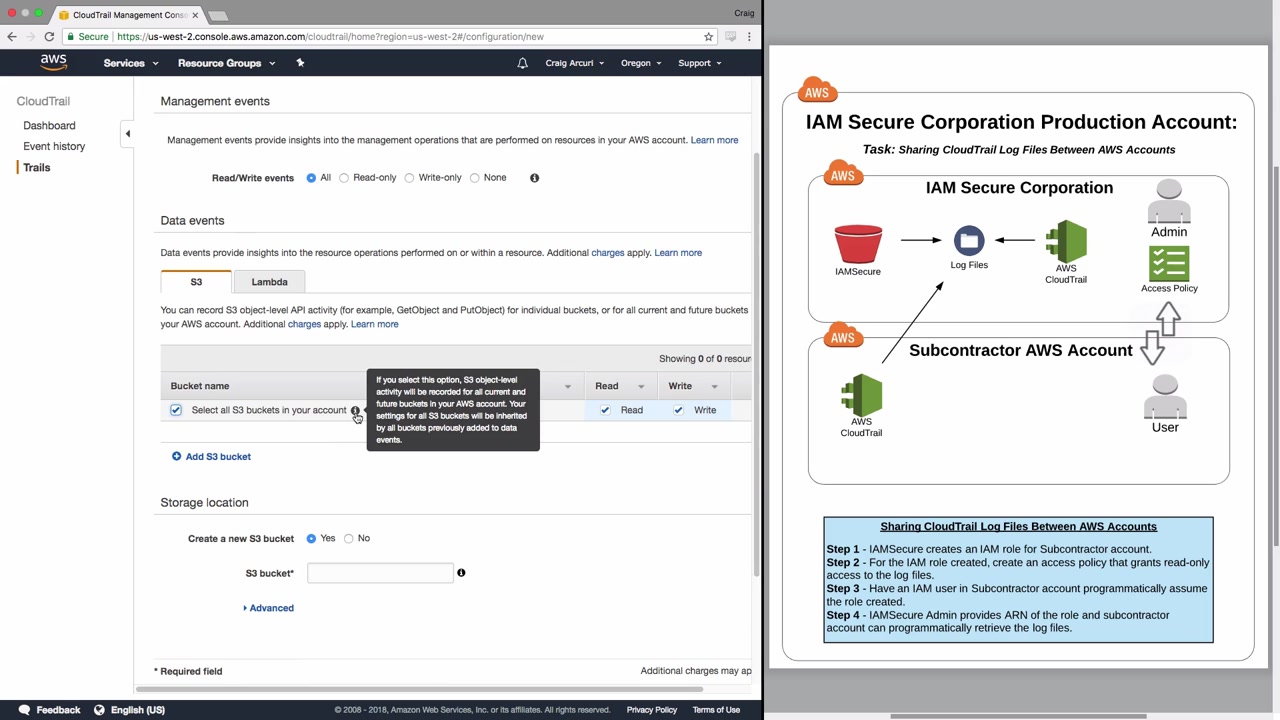Toggle the Read checkbox for all buckets
Image resolution: width=1280 pixels, height=720 pixels.
pos(605,410)
